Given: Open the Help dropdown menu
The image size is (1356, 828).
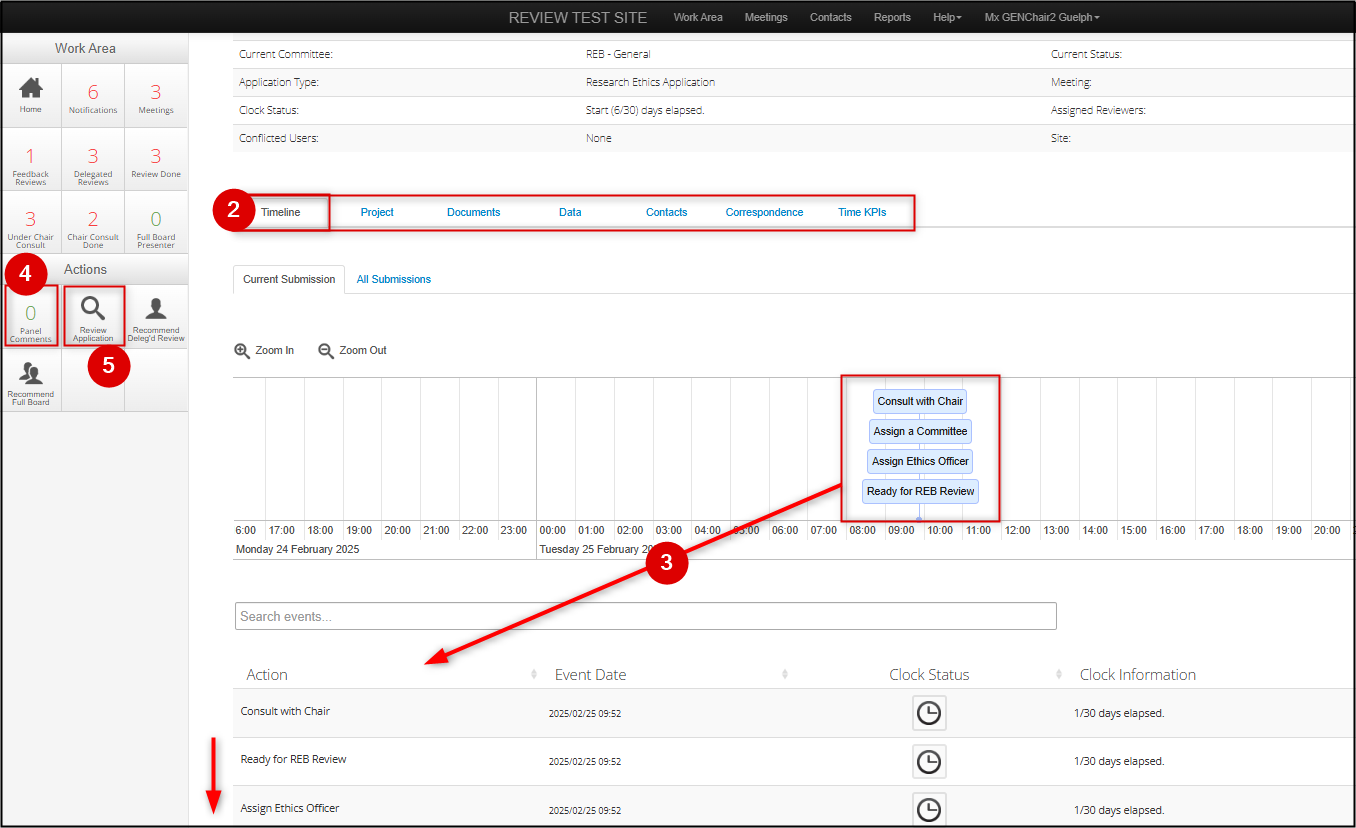Looking at the screenshot, I should tap(946, 17).
